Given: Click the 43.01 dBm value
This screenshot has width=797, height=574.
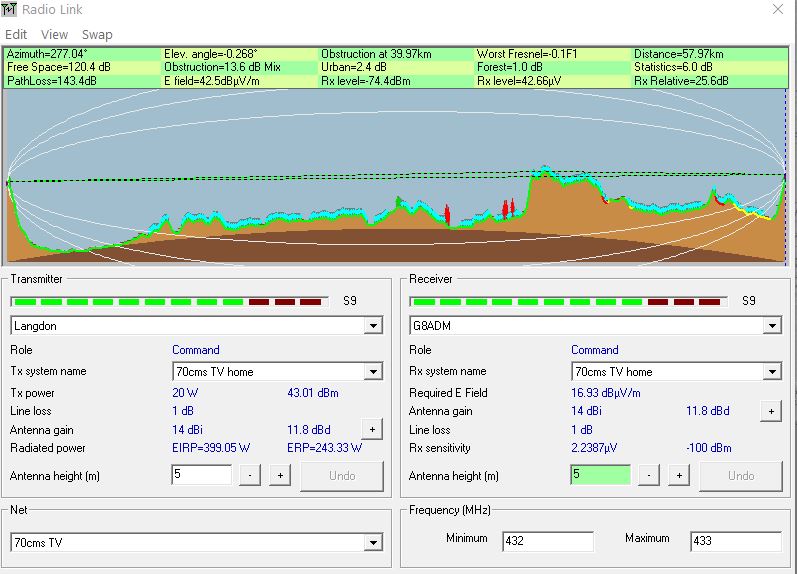Looking at the screenshot, I should (313, 393).
